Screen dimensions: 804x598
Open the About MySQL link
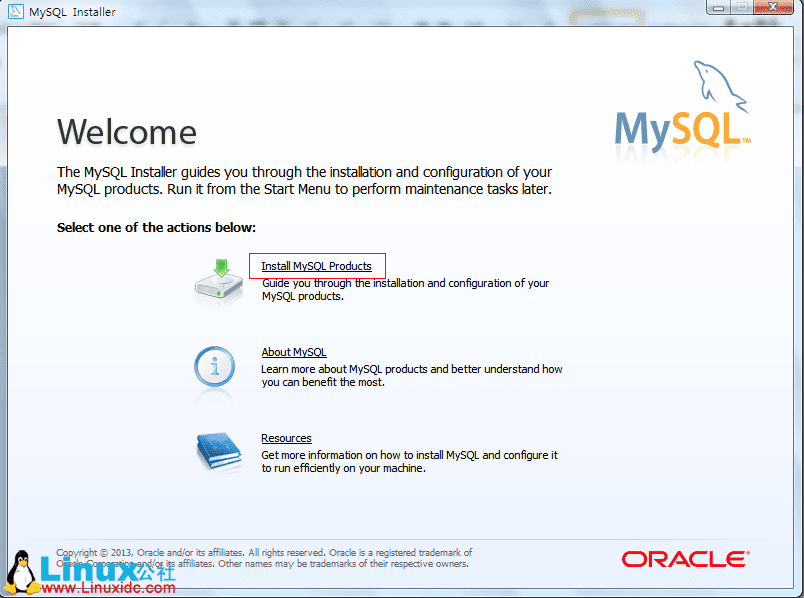pos(294,351)
